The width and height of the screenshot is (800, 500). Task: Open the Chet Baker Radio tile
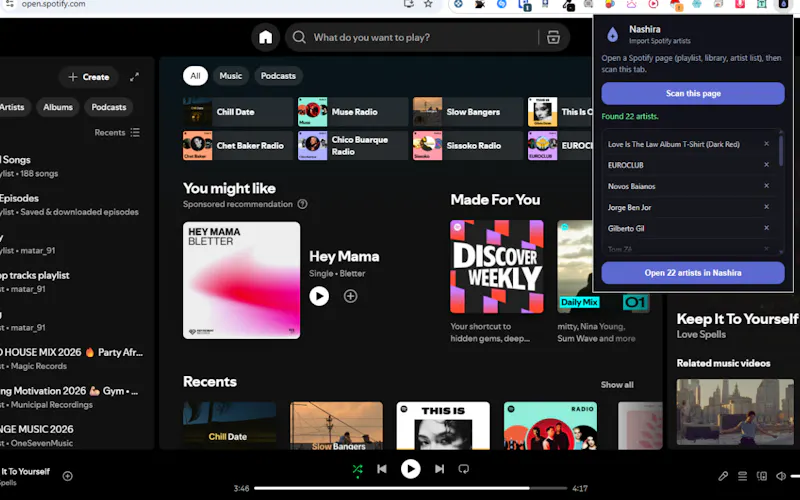pos(238,145)
